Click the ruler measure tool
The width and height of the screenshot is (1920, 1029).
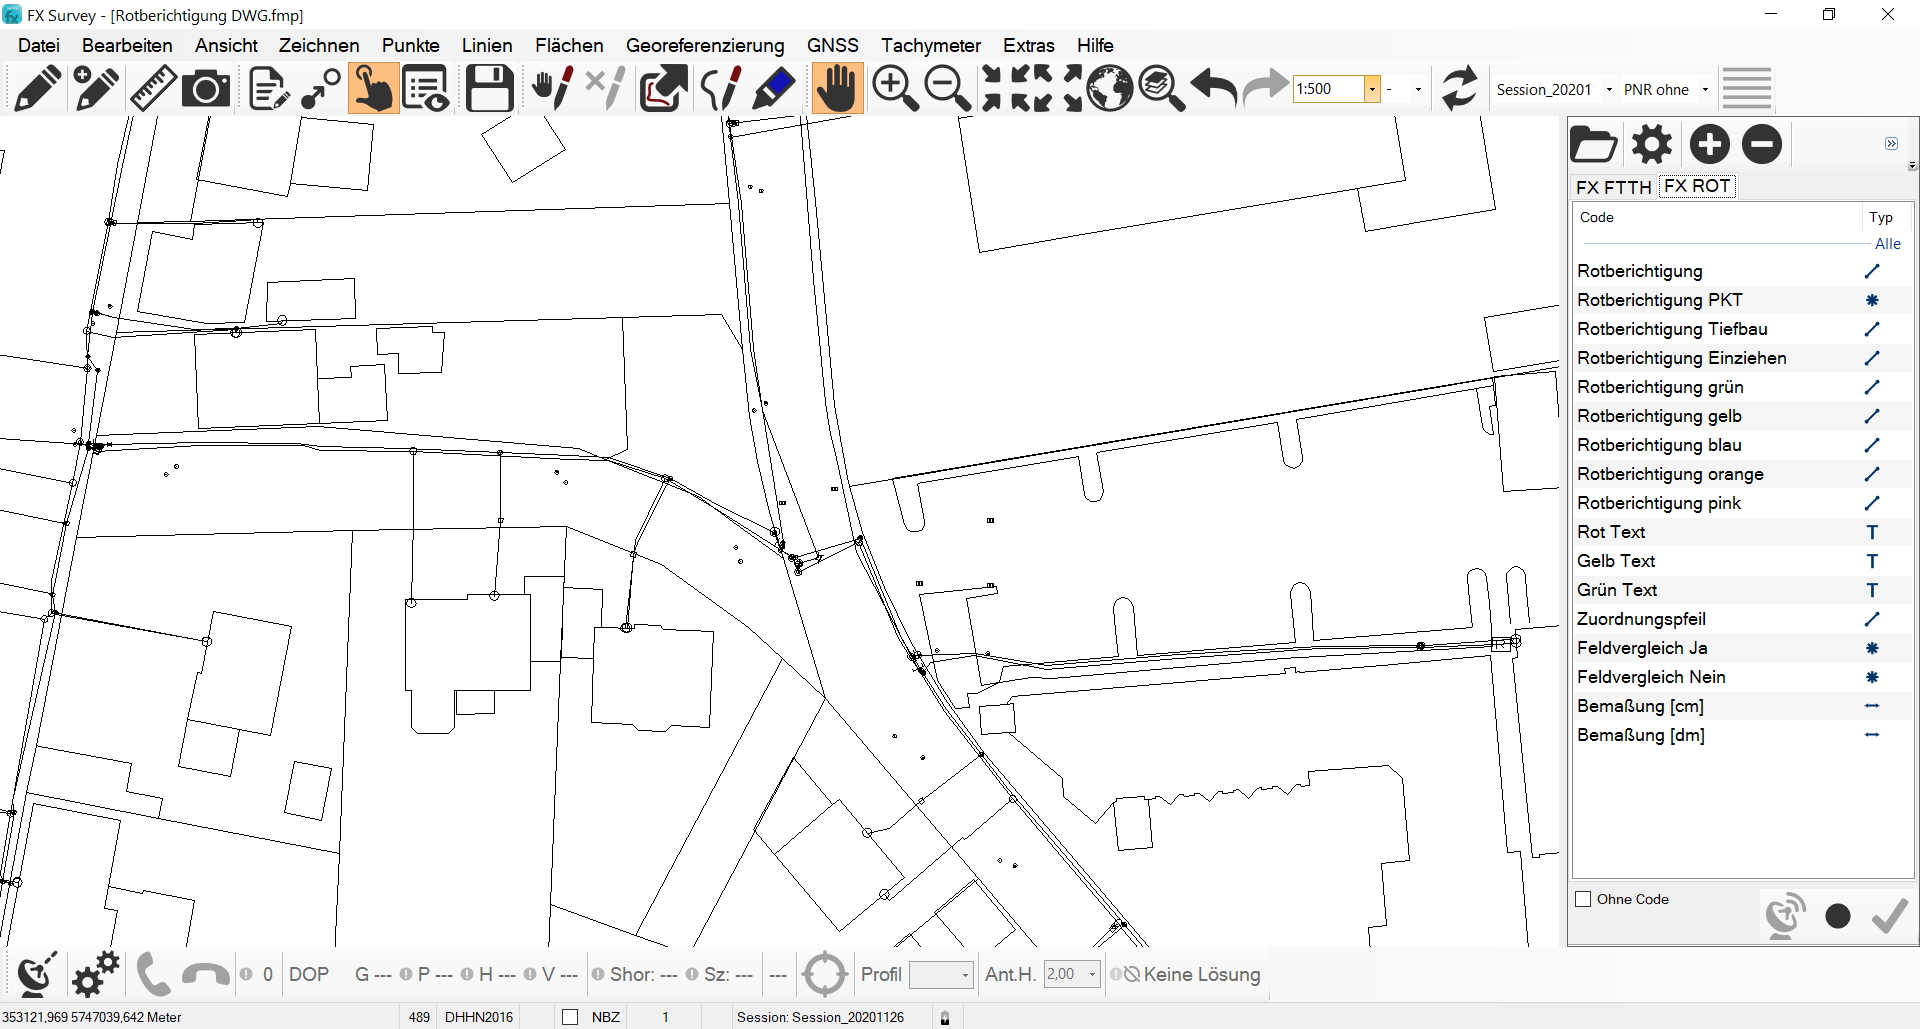tap(153, 89)
